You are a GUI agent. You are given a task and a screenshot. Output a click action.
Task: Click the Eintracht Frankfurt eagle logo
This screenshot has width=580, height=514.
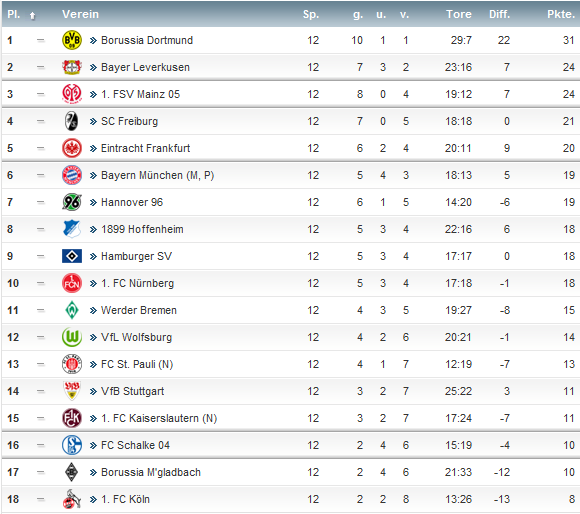[x=72, y=148]
